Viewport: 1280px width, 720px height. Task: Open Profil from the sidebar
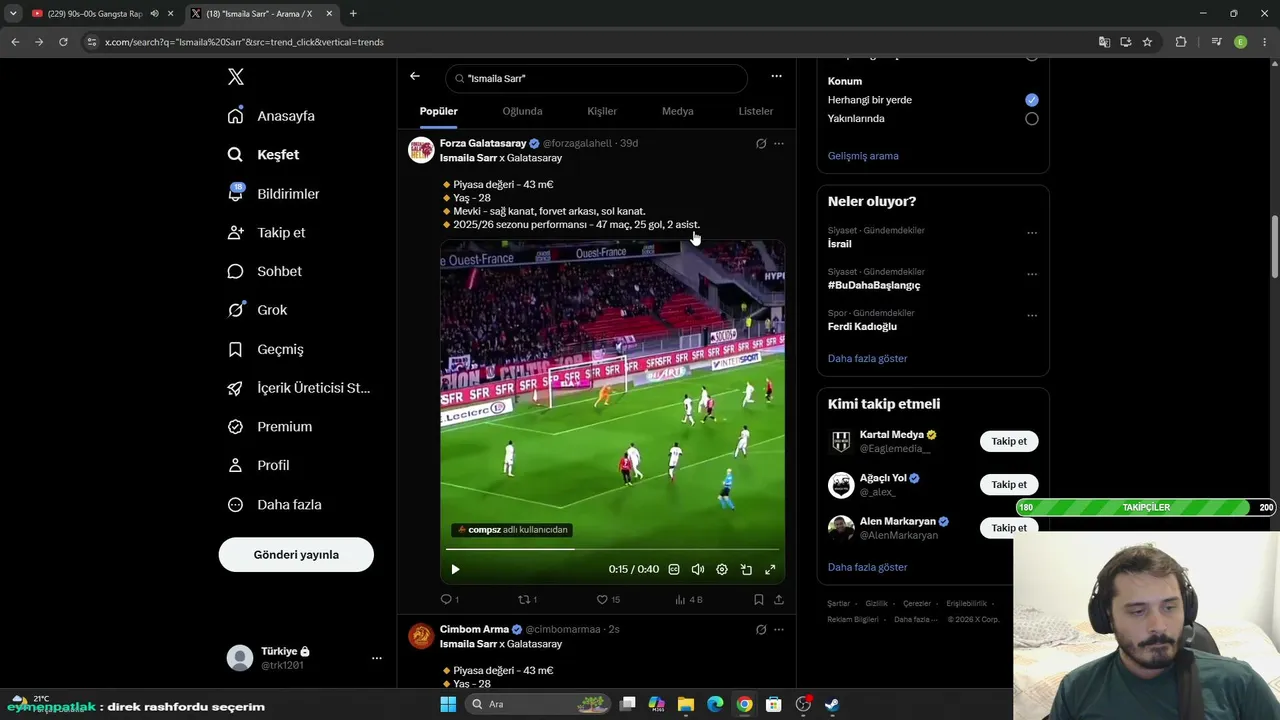259,466
